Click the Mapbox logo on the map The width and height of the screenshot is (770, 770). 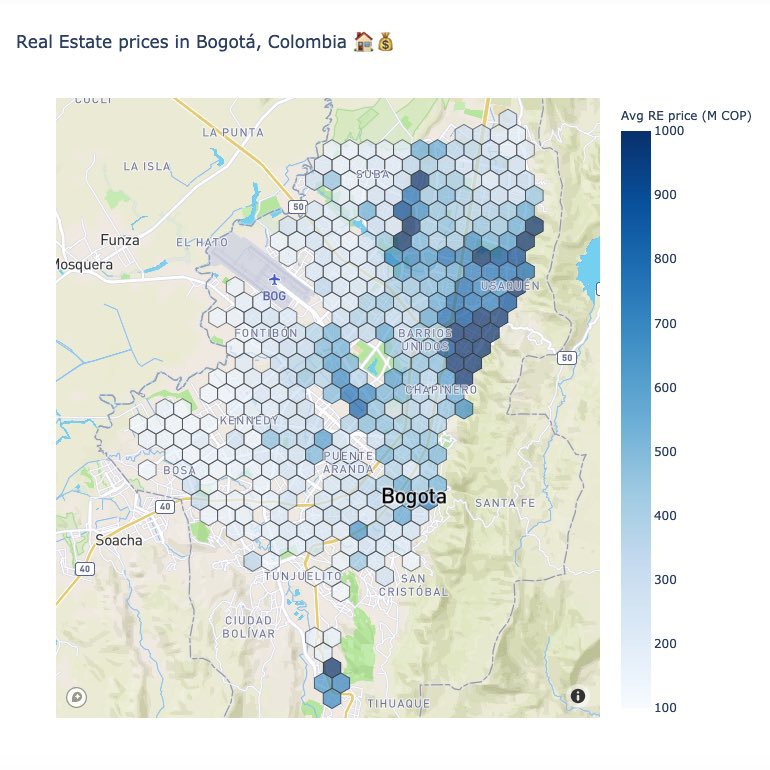coord(76,697)
